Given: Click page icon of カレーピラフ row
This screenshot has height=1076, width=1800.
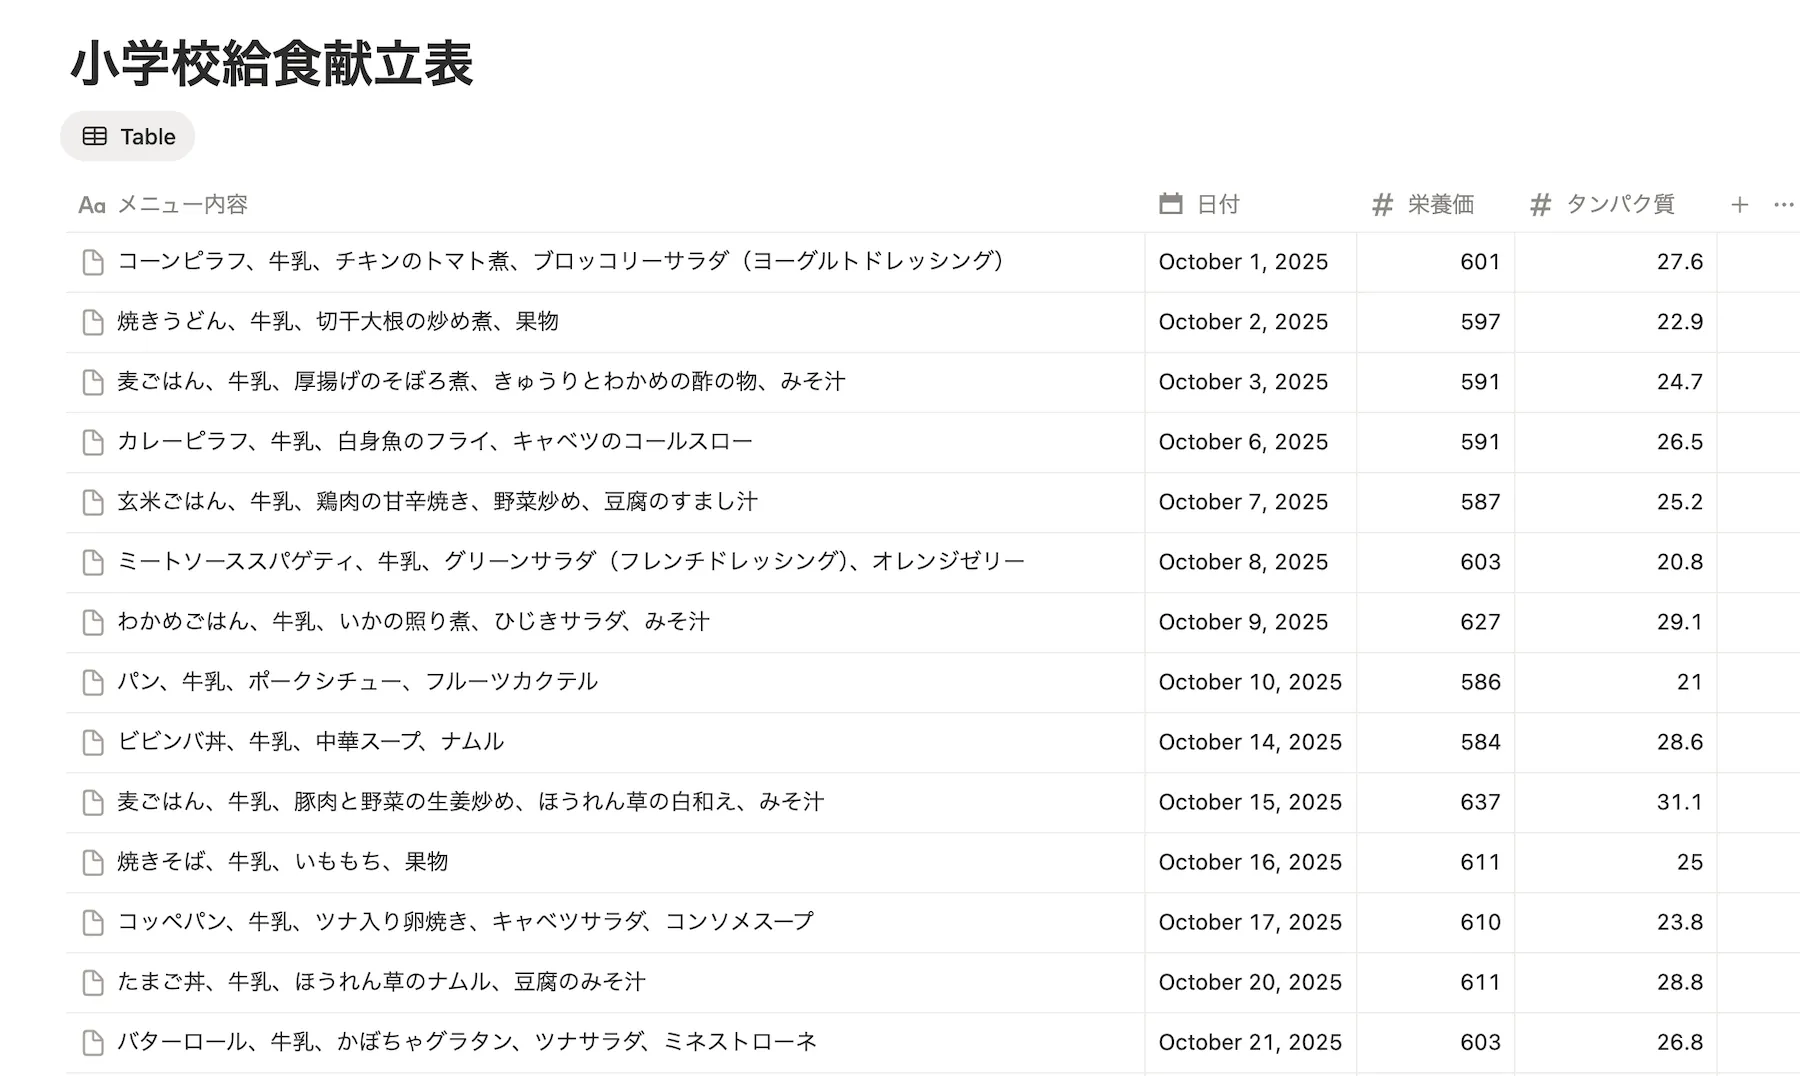Looking at the screenshot, I should (93, 443).
